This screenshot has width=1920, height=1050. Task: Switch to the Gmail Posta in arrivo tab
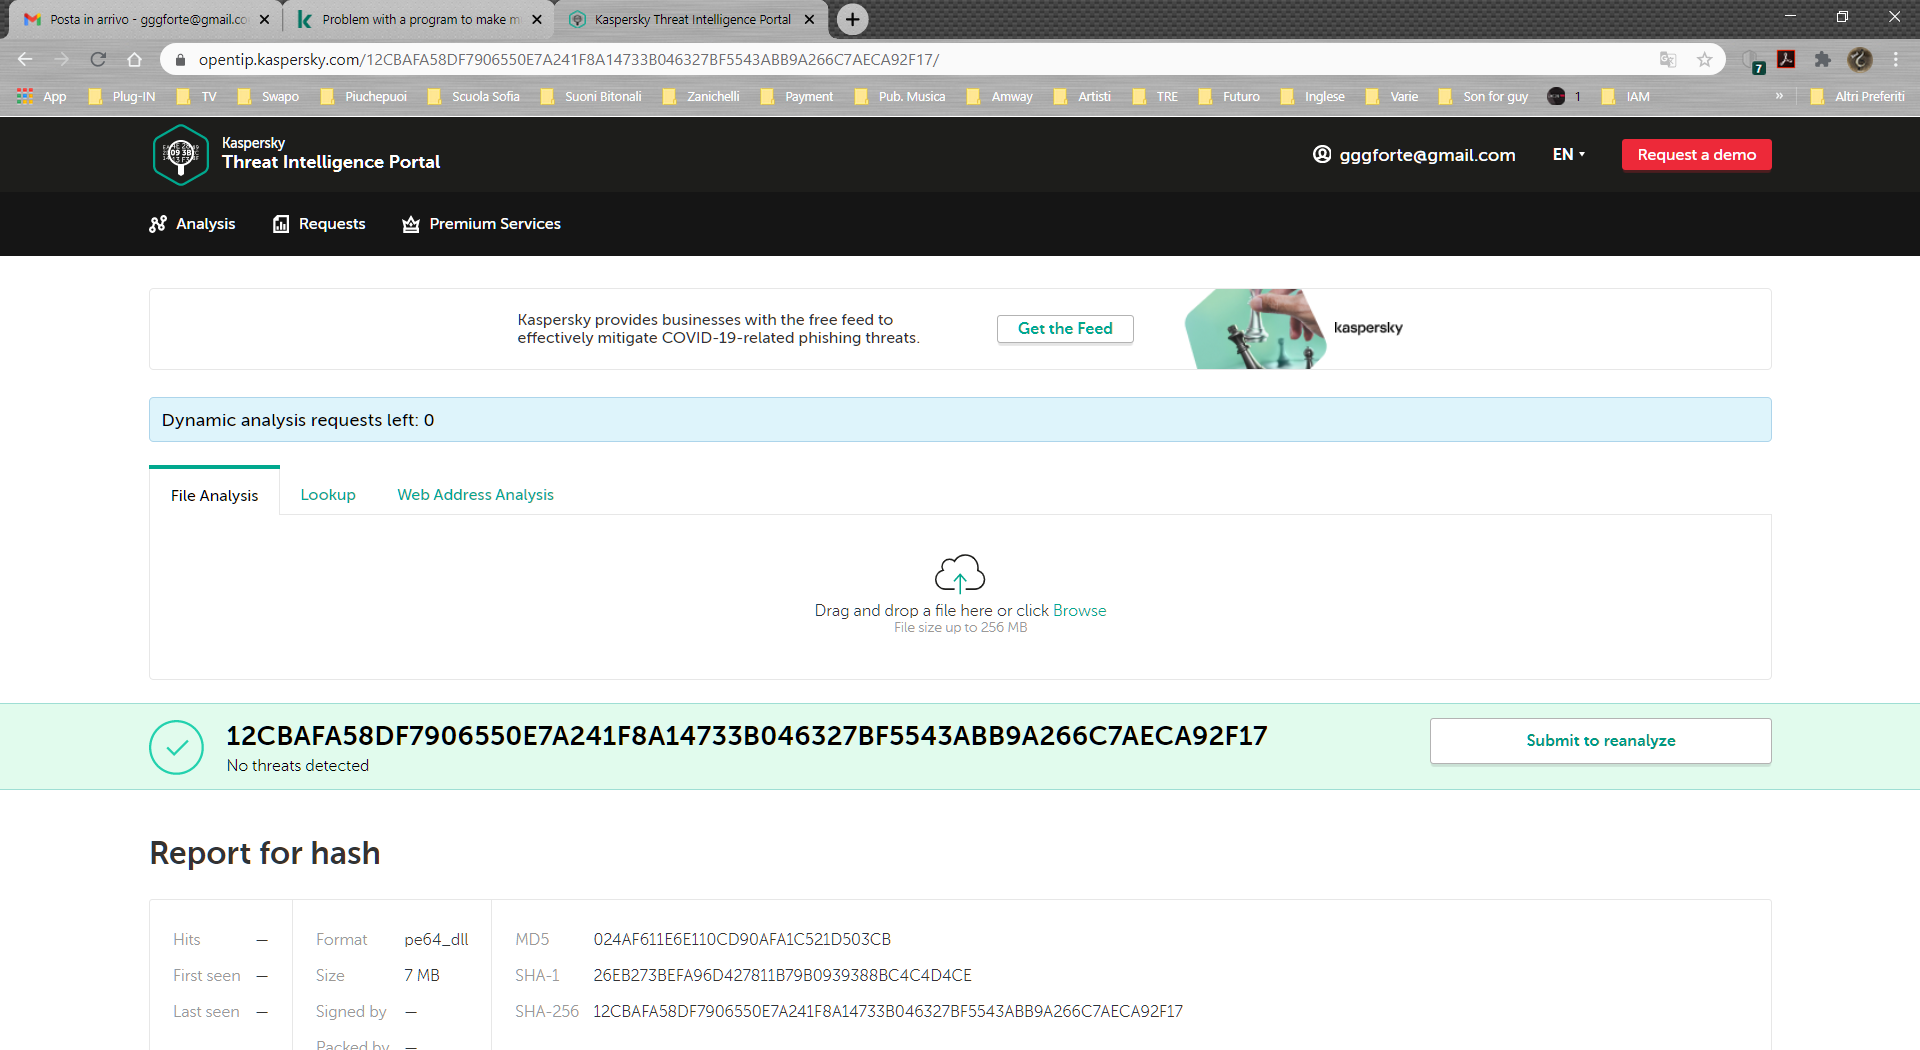146,19
